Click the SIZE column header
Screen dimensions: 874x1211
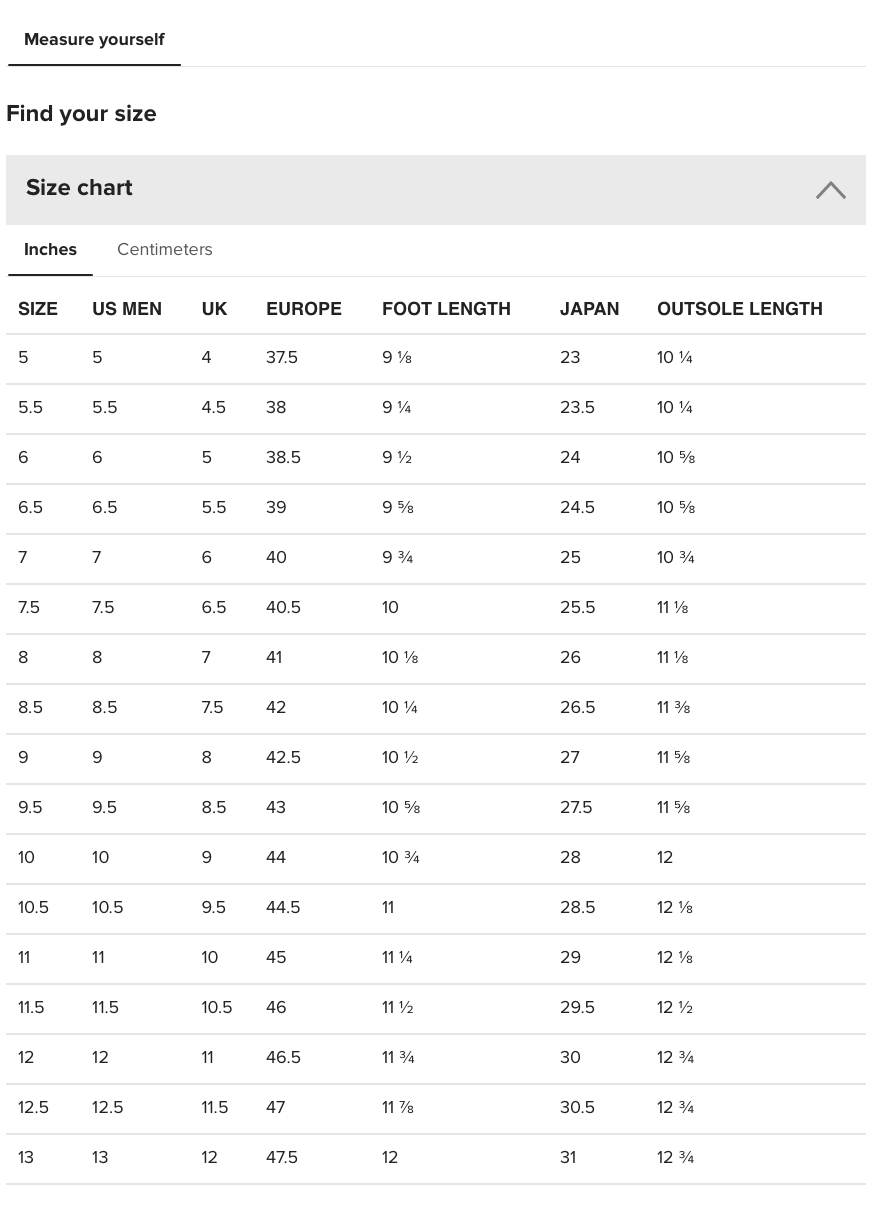click(x=38, y=309)
